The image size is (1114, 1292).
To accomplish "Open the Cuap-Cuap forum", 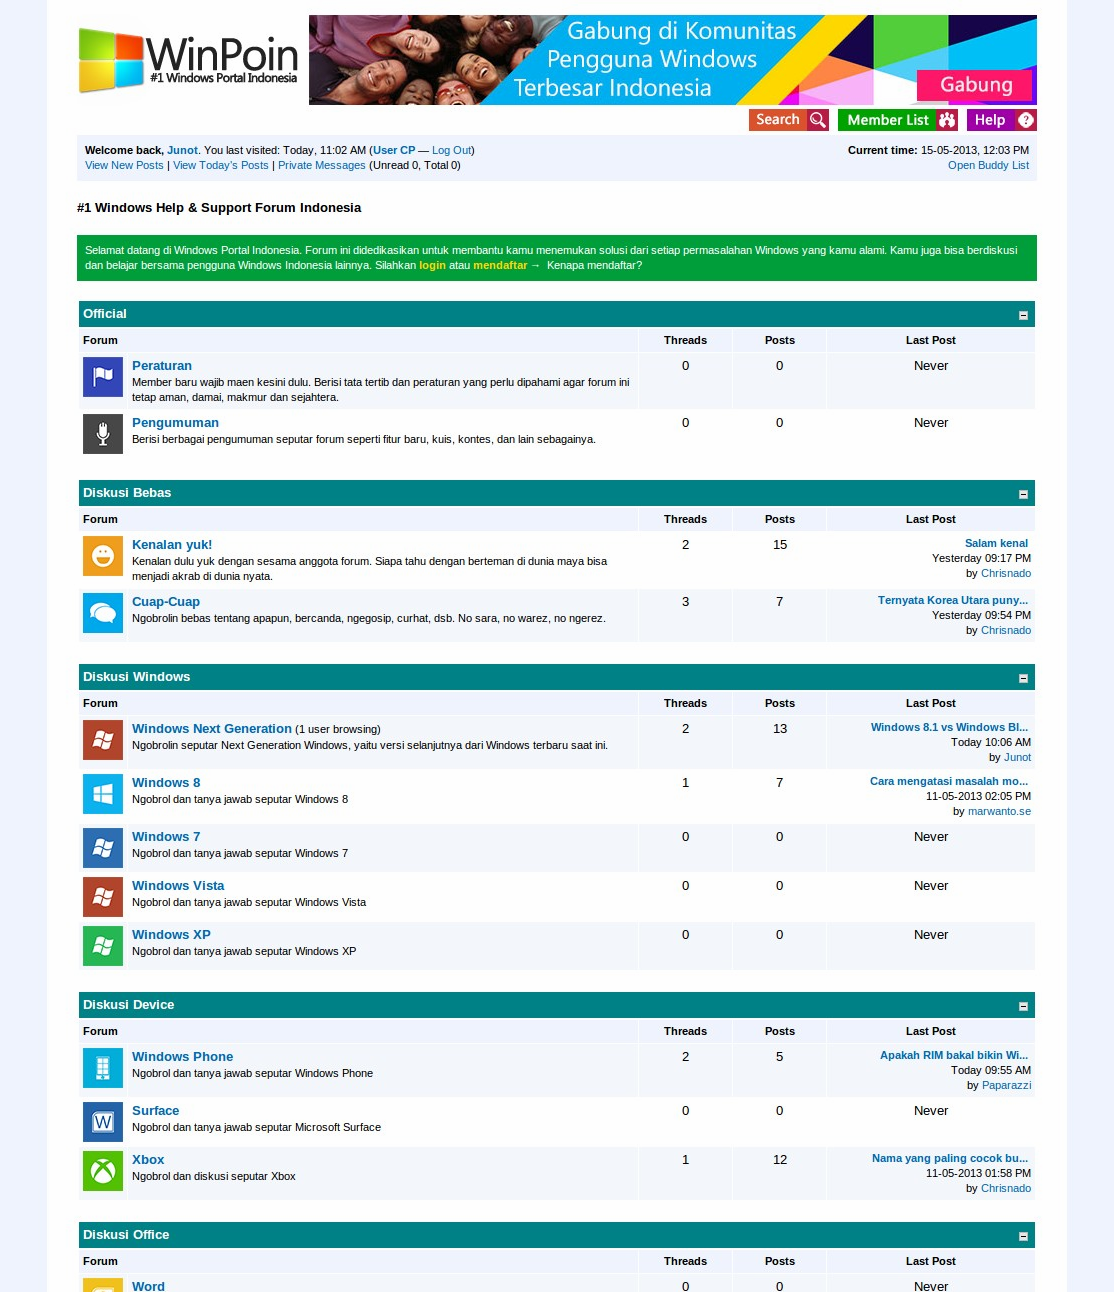I will pyautogui.click(x=166, y=602).
